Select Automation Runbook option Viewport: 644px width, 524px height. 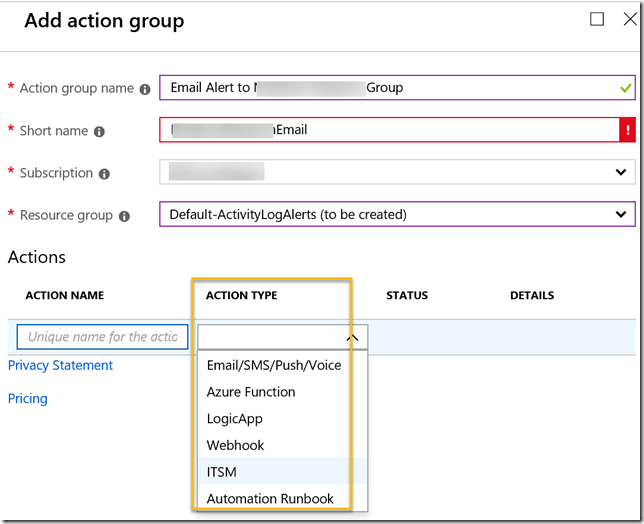[x=270, y=498]
